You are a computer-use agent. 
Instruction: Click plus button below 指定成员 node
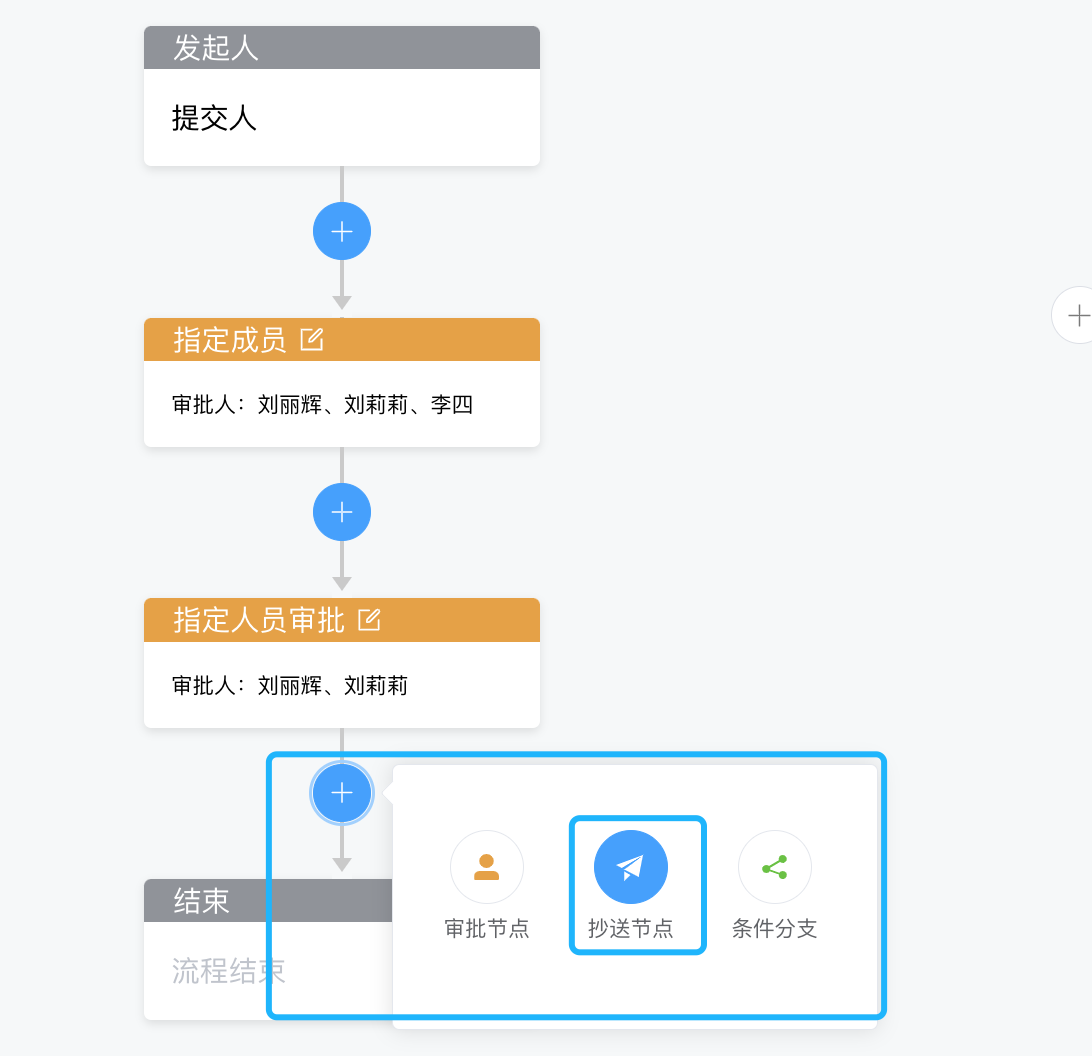[x=341, y=512]
